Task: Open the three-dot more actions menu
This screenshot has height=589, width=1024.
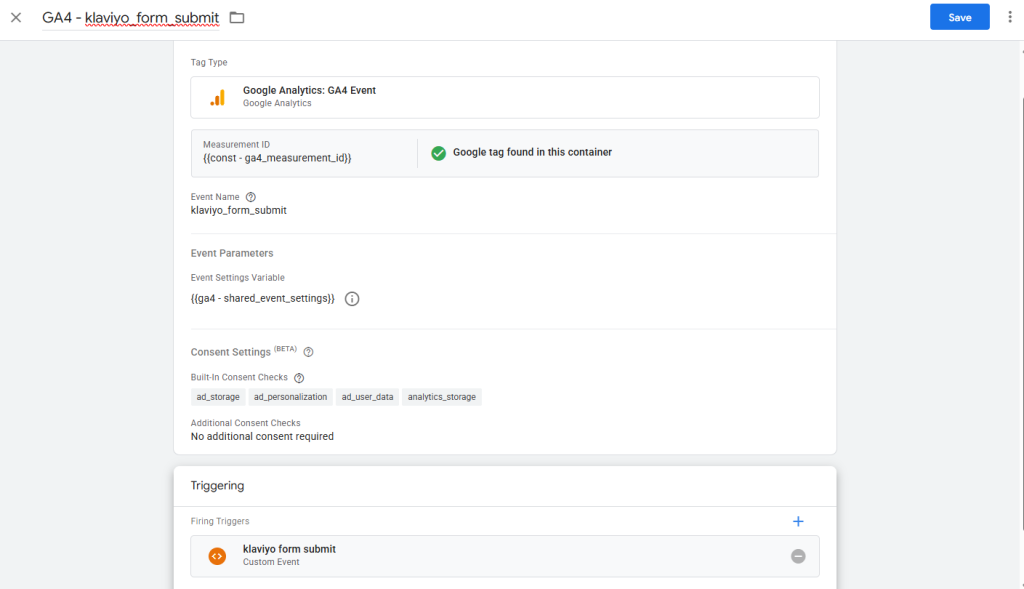Action: coord(1010,18)
